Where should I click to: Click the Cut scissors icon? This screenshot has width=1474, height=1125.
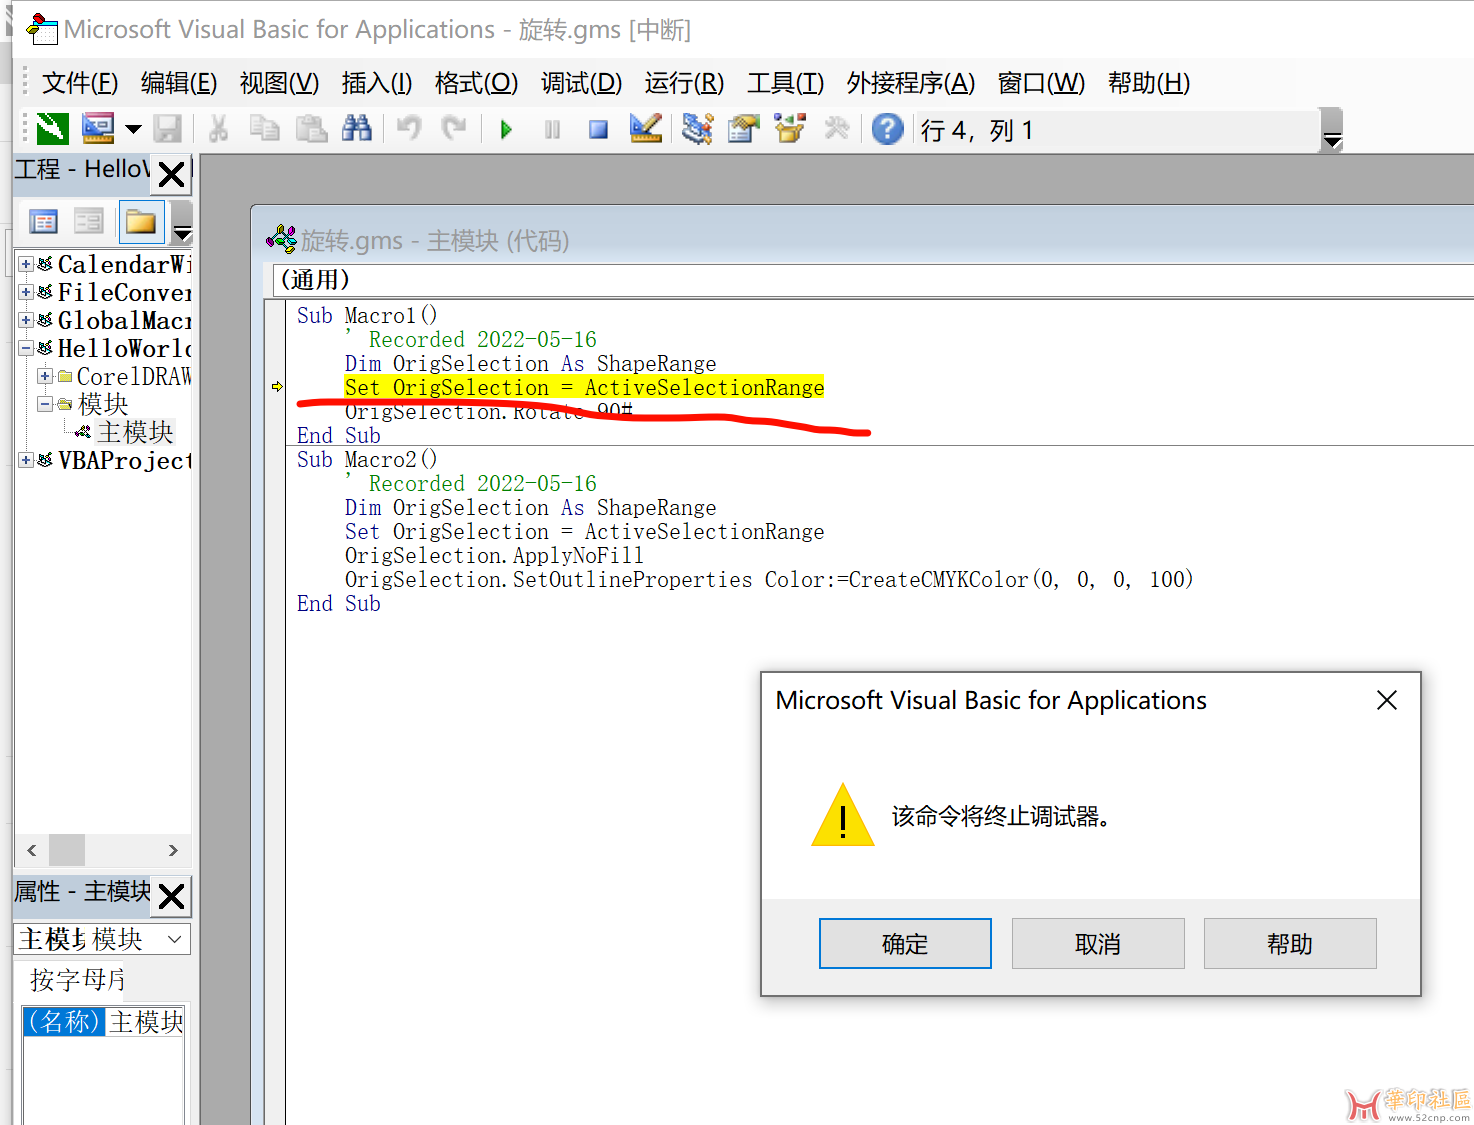point(218,129)
